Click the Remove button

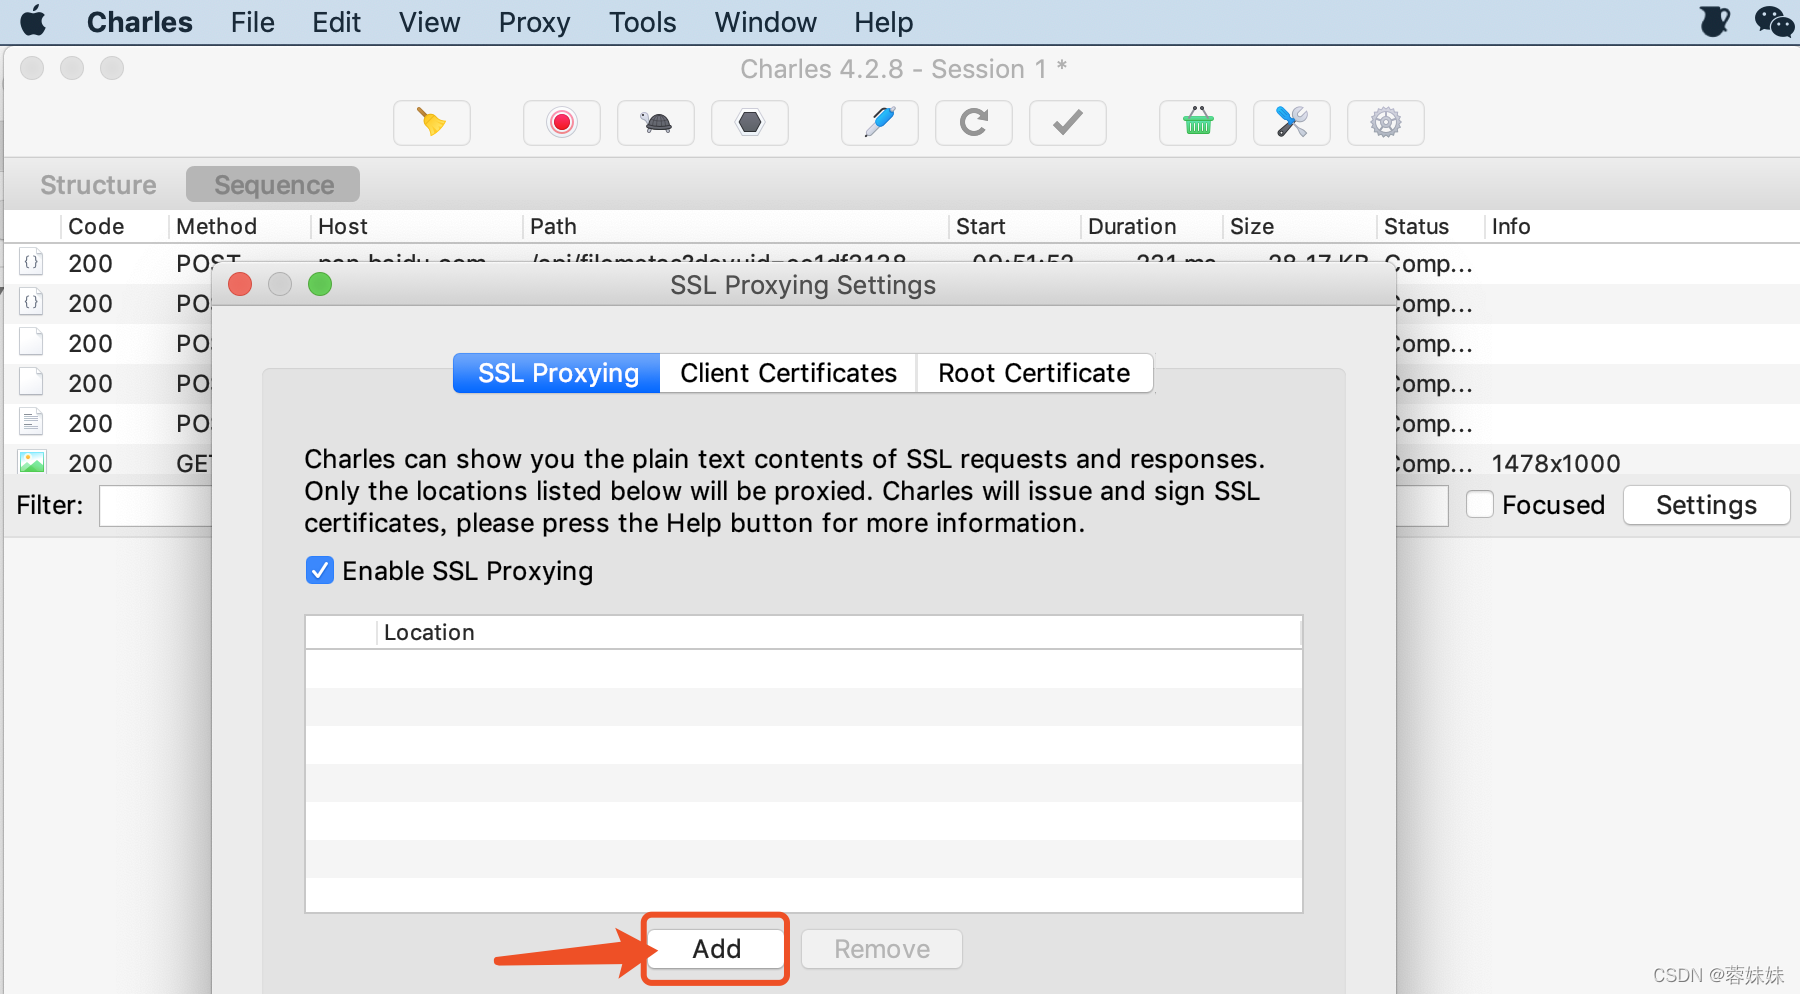pos(882,949)
